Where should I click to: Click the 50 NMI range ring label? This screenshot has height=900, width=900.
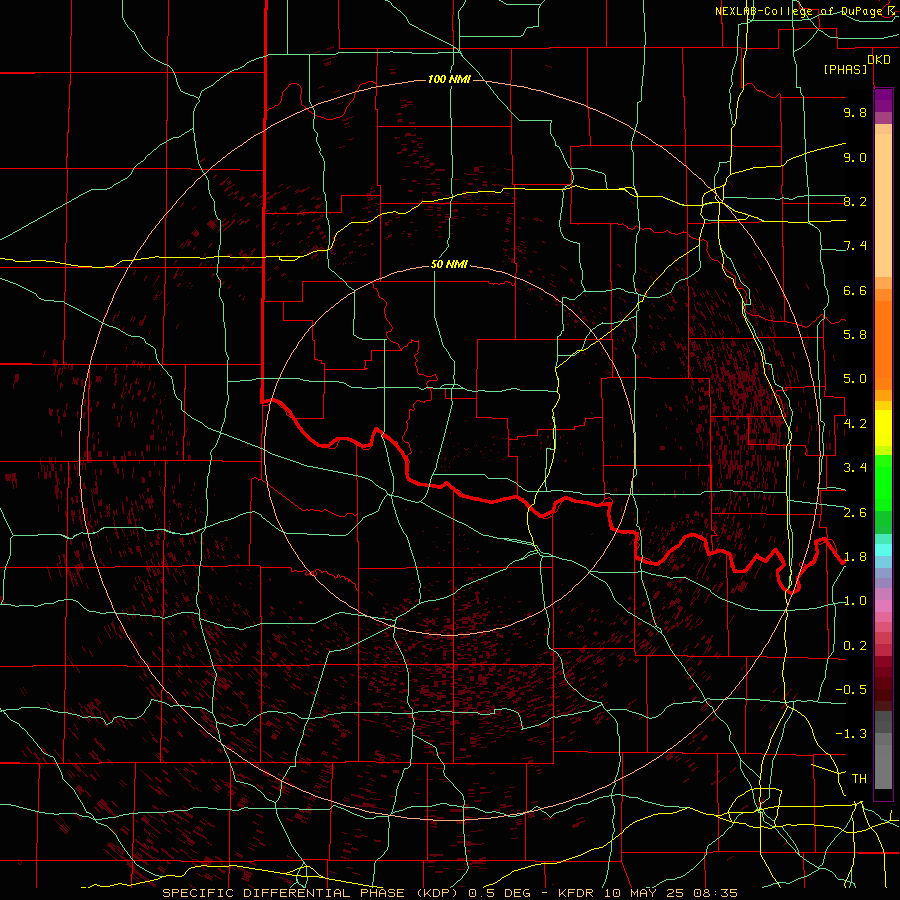pos(449,265)
